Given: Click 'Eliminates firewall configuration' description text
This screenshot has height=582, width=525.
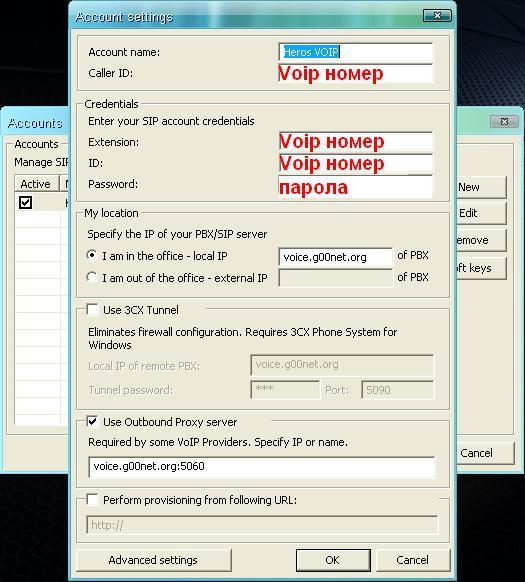Looking at the screenshot, I should coord(242,338).
